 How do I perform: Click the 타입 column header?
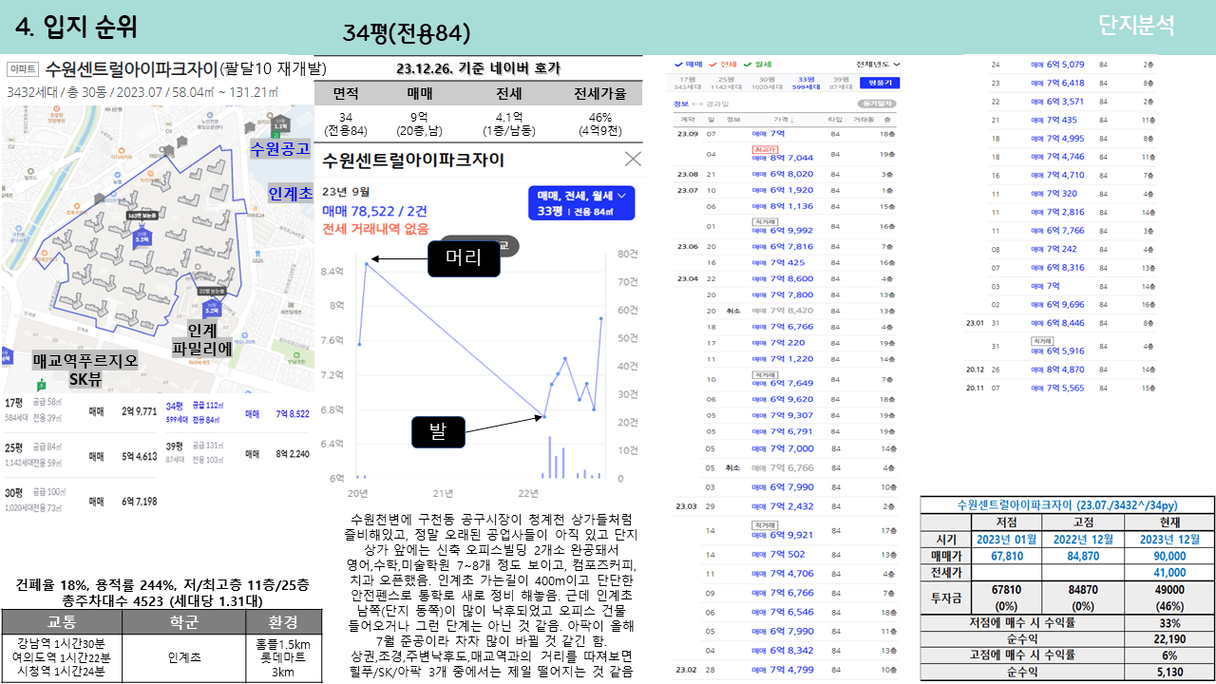835,119
